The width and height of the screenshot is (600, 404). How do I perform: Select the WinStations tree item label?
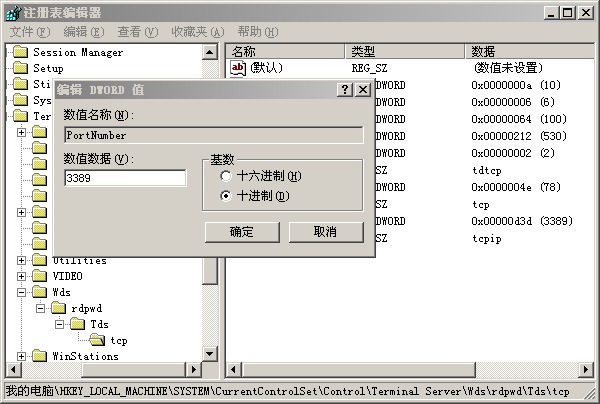(85, 357)
